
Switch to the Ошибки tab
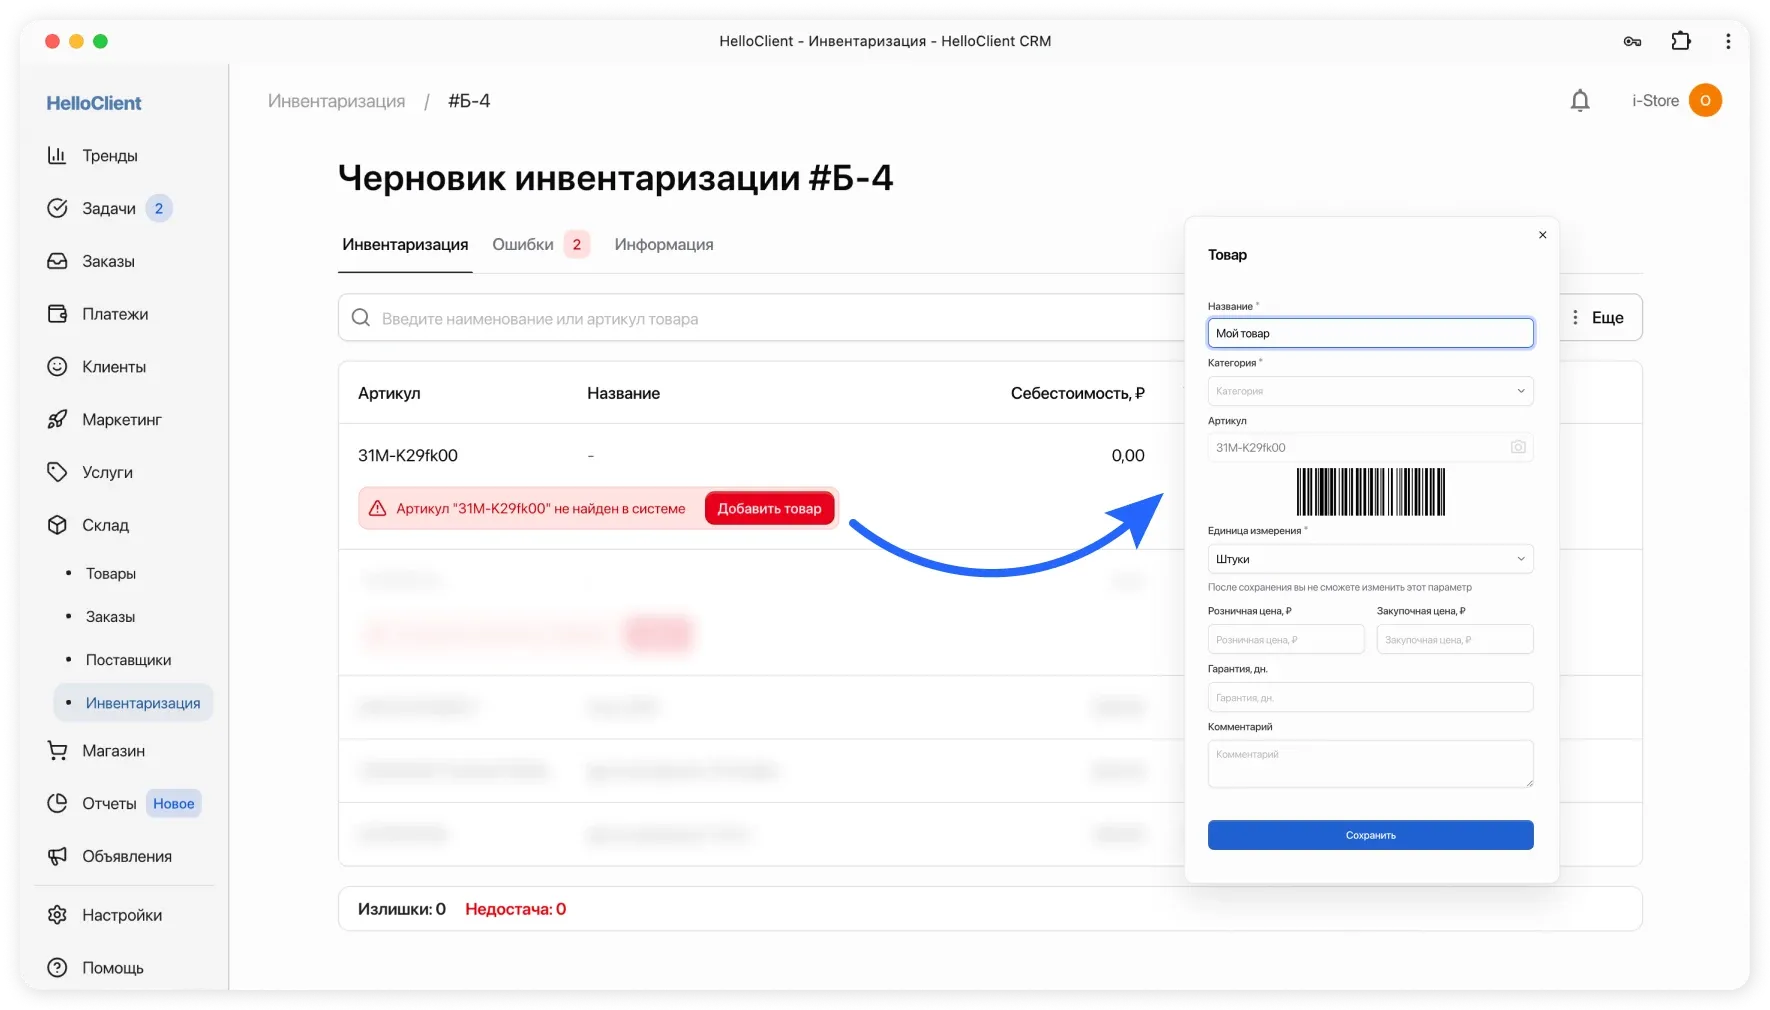tap(522, 244)
